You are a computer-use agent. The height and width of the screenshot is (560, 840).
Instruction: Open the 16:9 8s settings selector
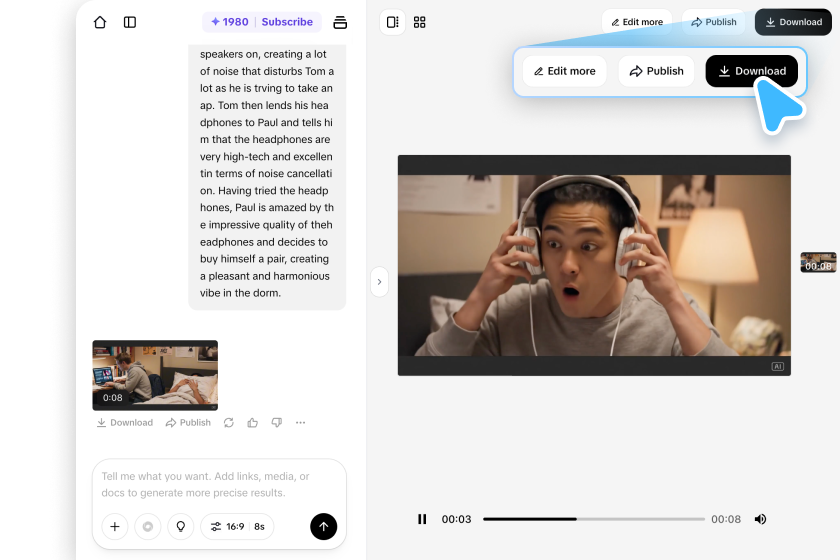pyautogui.click(x=237, y=526)
